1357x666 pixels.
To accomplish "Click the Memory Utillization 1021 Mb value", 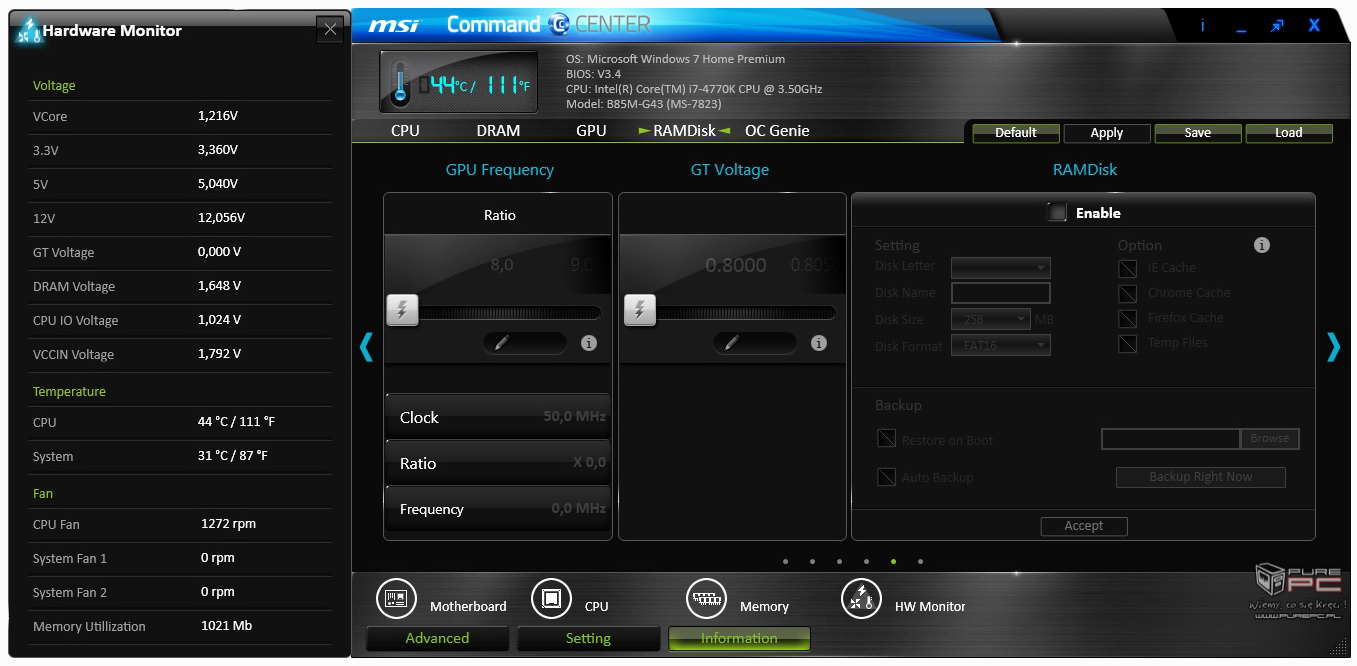I will pyautogui.click(x=227, y=626).
